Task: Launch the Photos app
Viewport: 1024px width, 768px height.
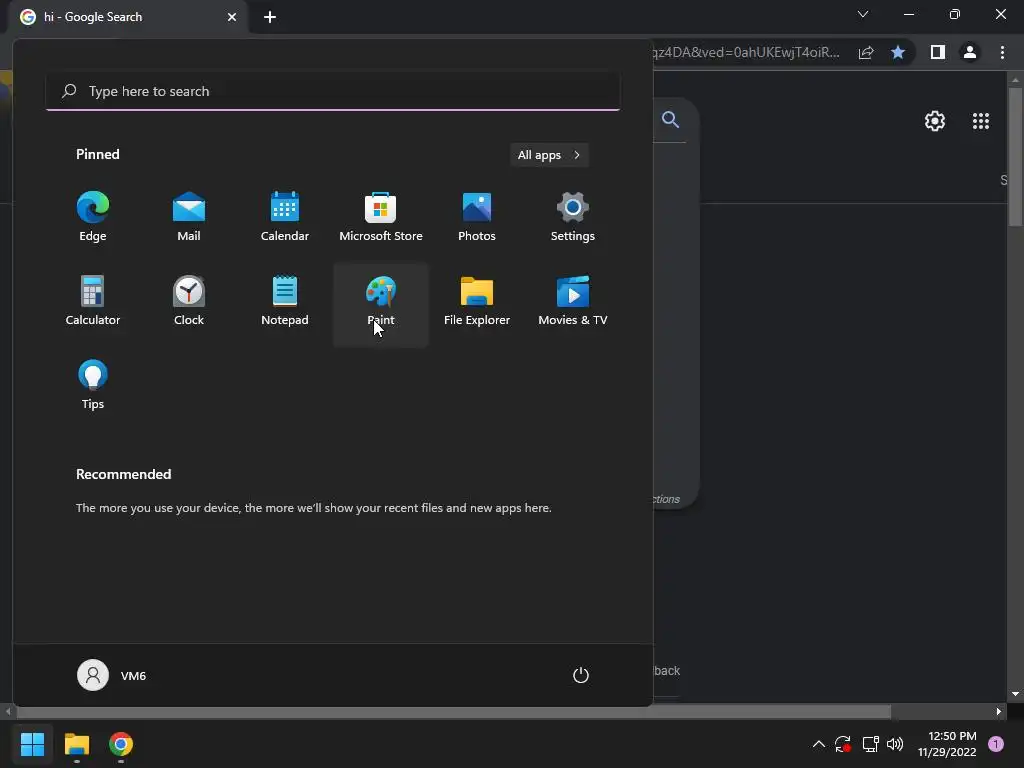Action: point(477,217)
